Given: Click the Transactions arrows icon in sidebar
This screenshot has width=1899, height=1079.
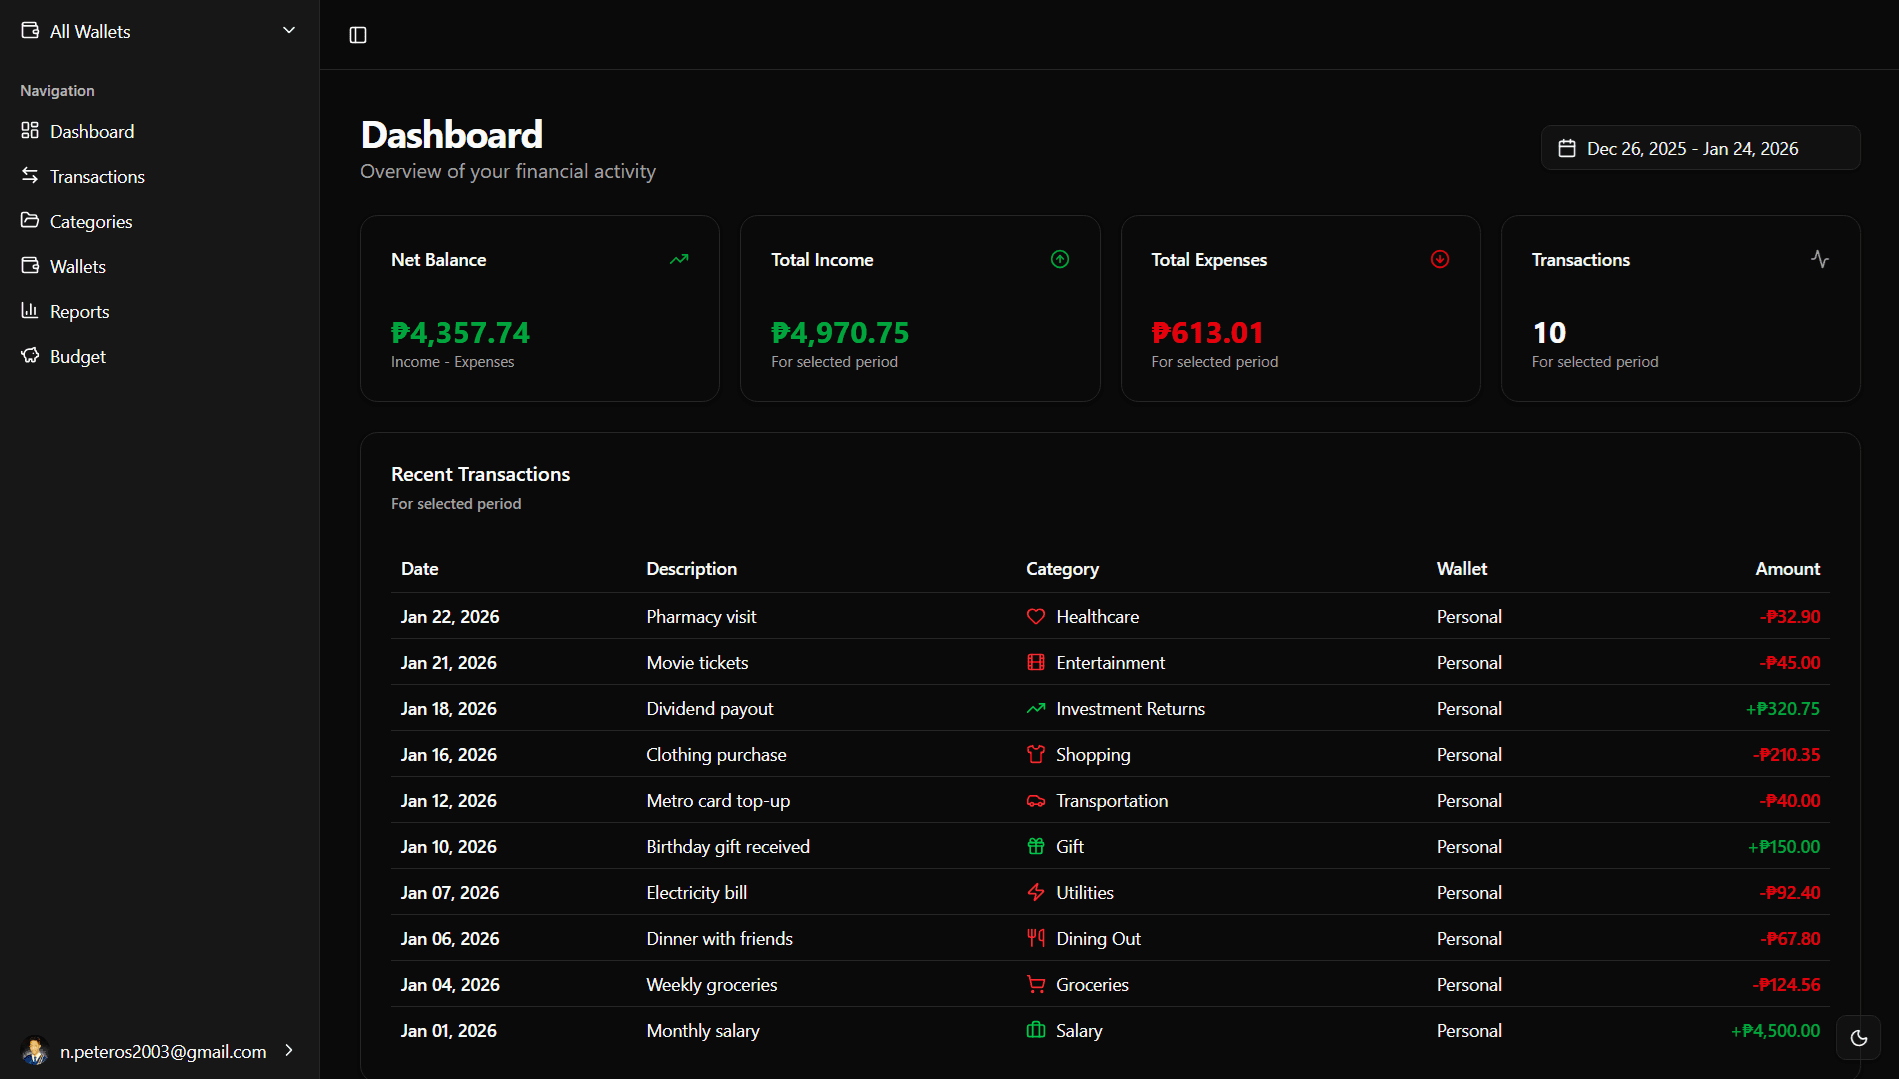Looking at the screenshot, I should [30, 175].
